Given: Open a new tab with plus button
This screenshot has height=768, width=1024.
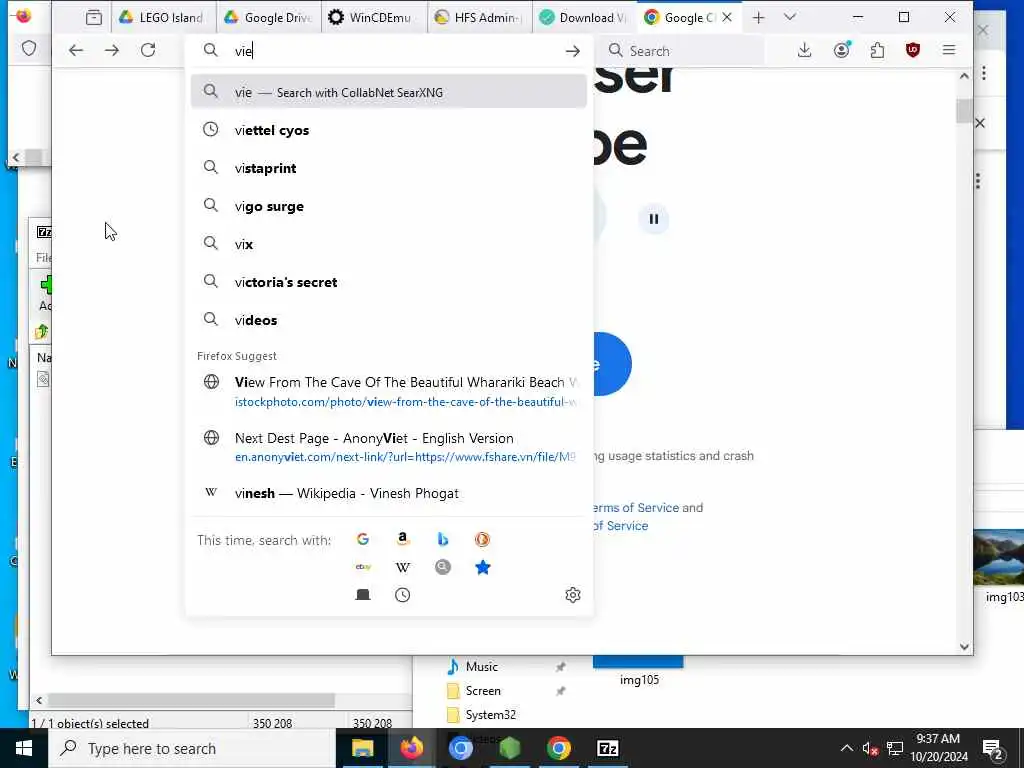Looking at the screenshot, I should tap(758, 18).
